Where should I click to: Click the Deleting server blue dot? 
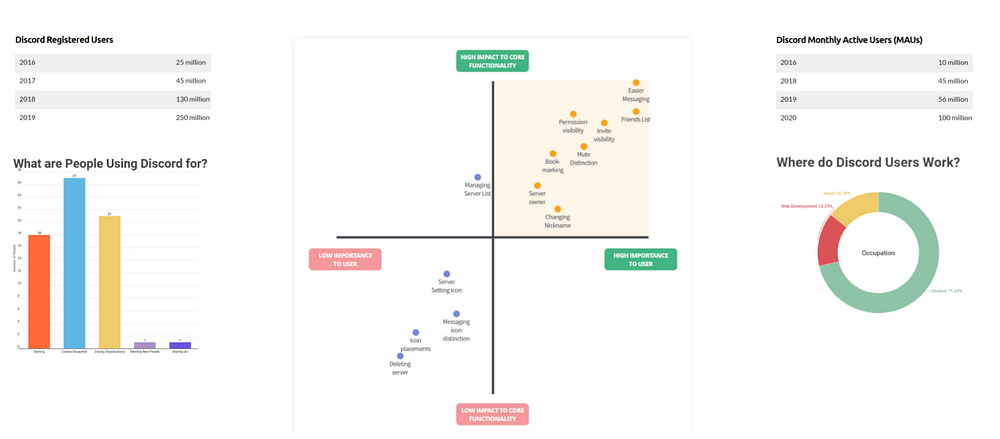pos(401,356)
